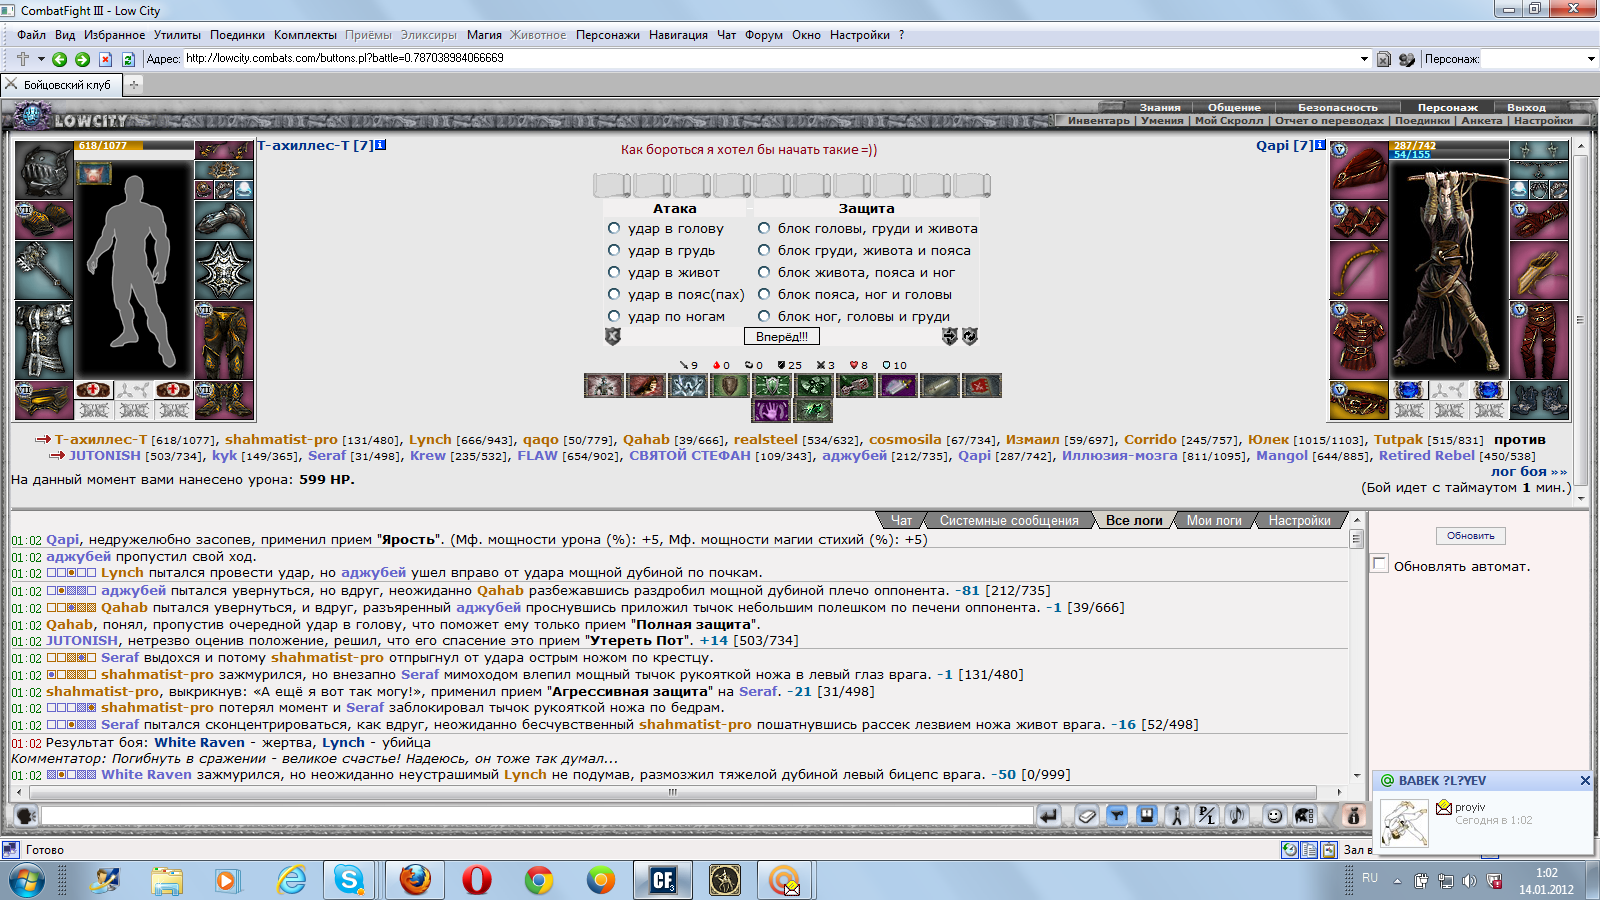Click the walking man icon in chat toolbar
Image resolution: width=1600 pixels, height=900 pixels.
(x=1177, y=816)
